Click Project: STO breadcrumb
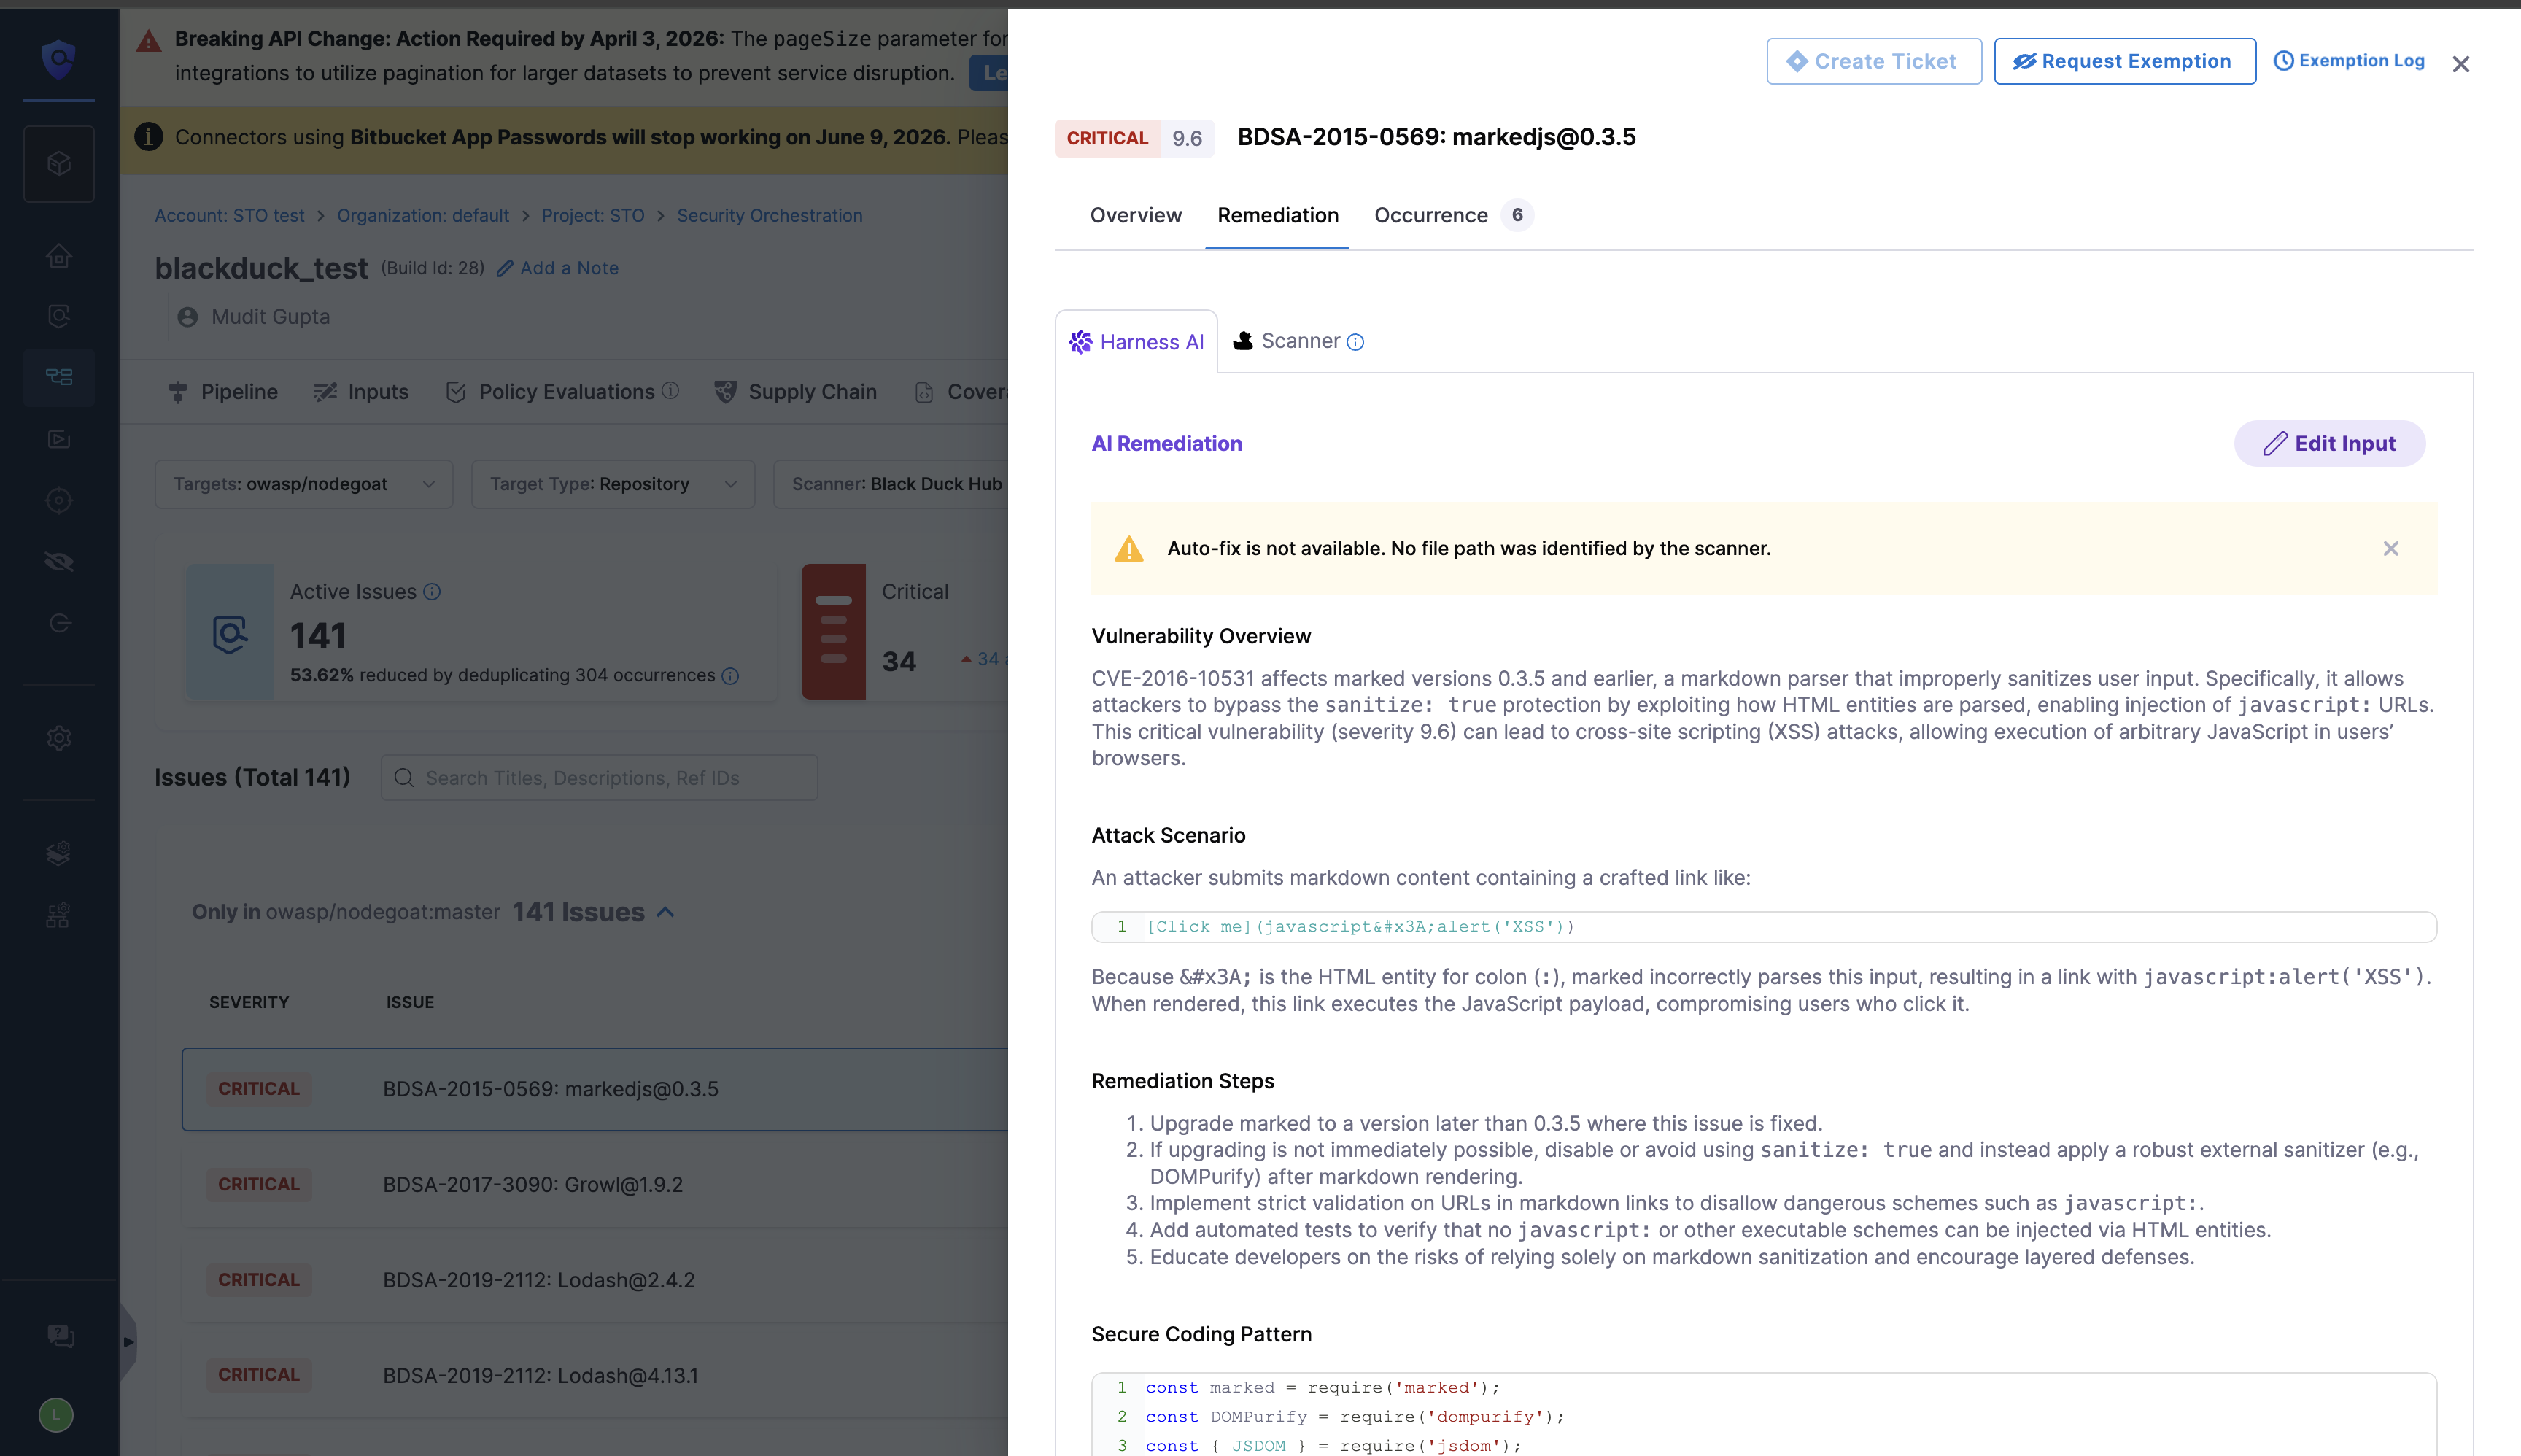 (593, 215)
